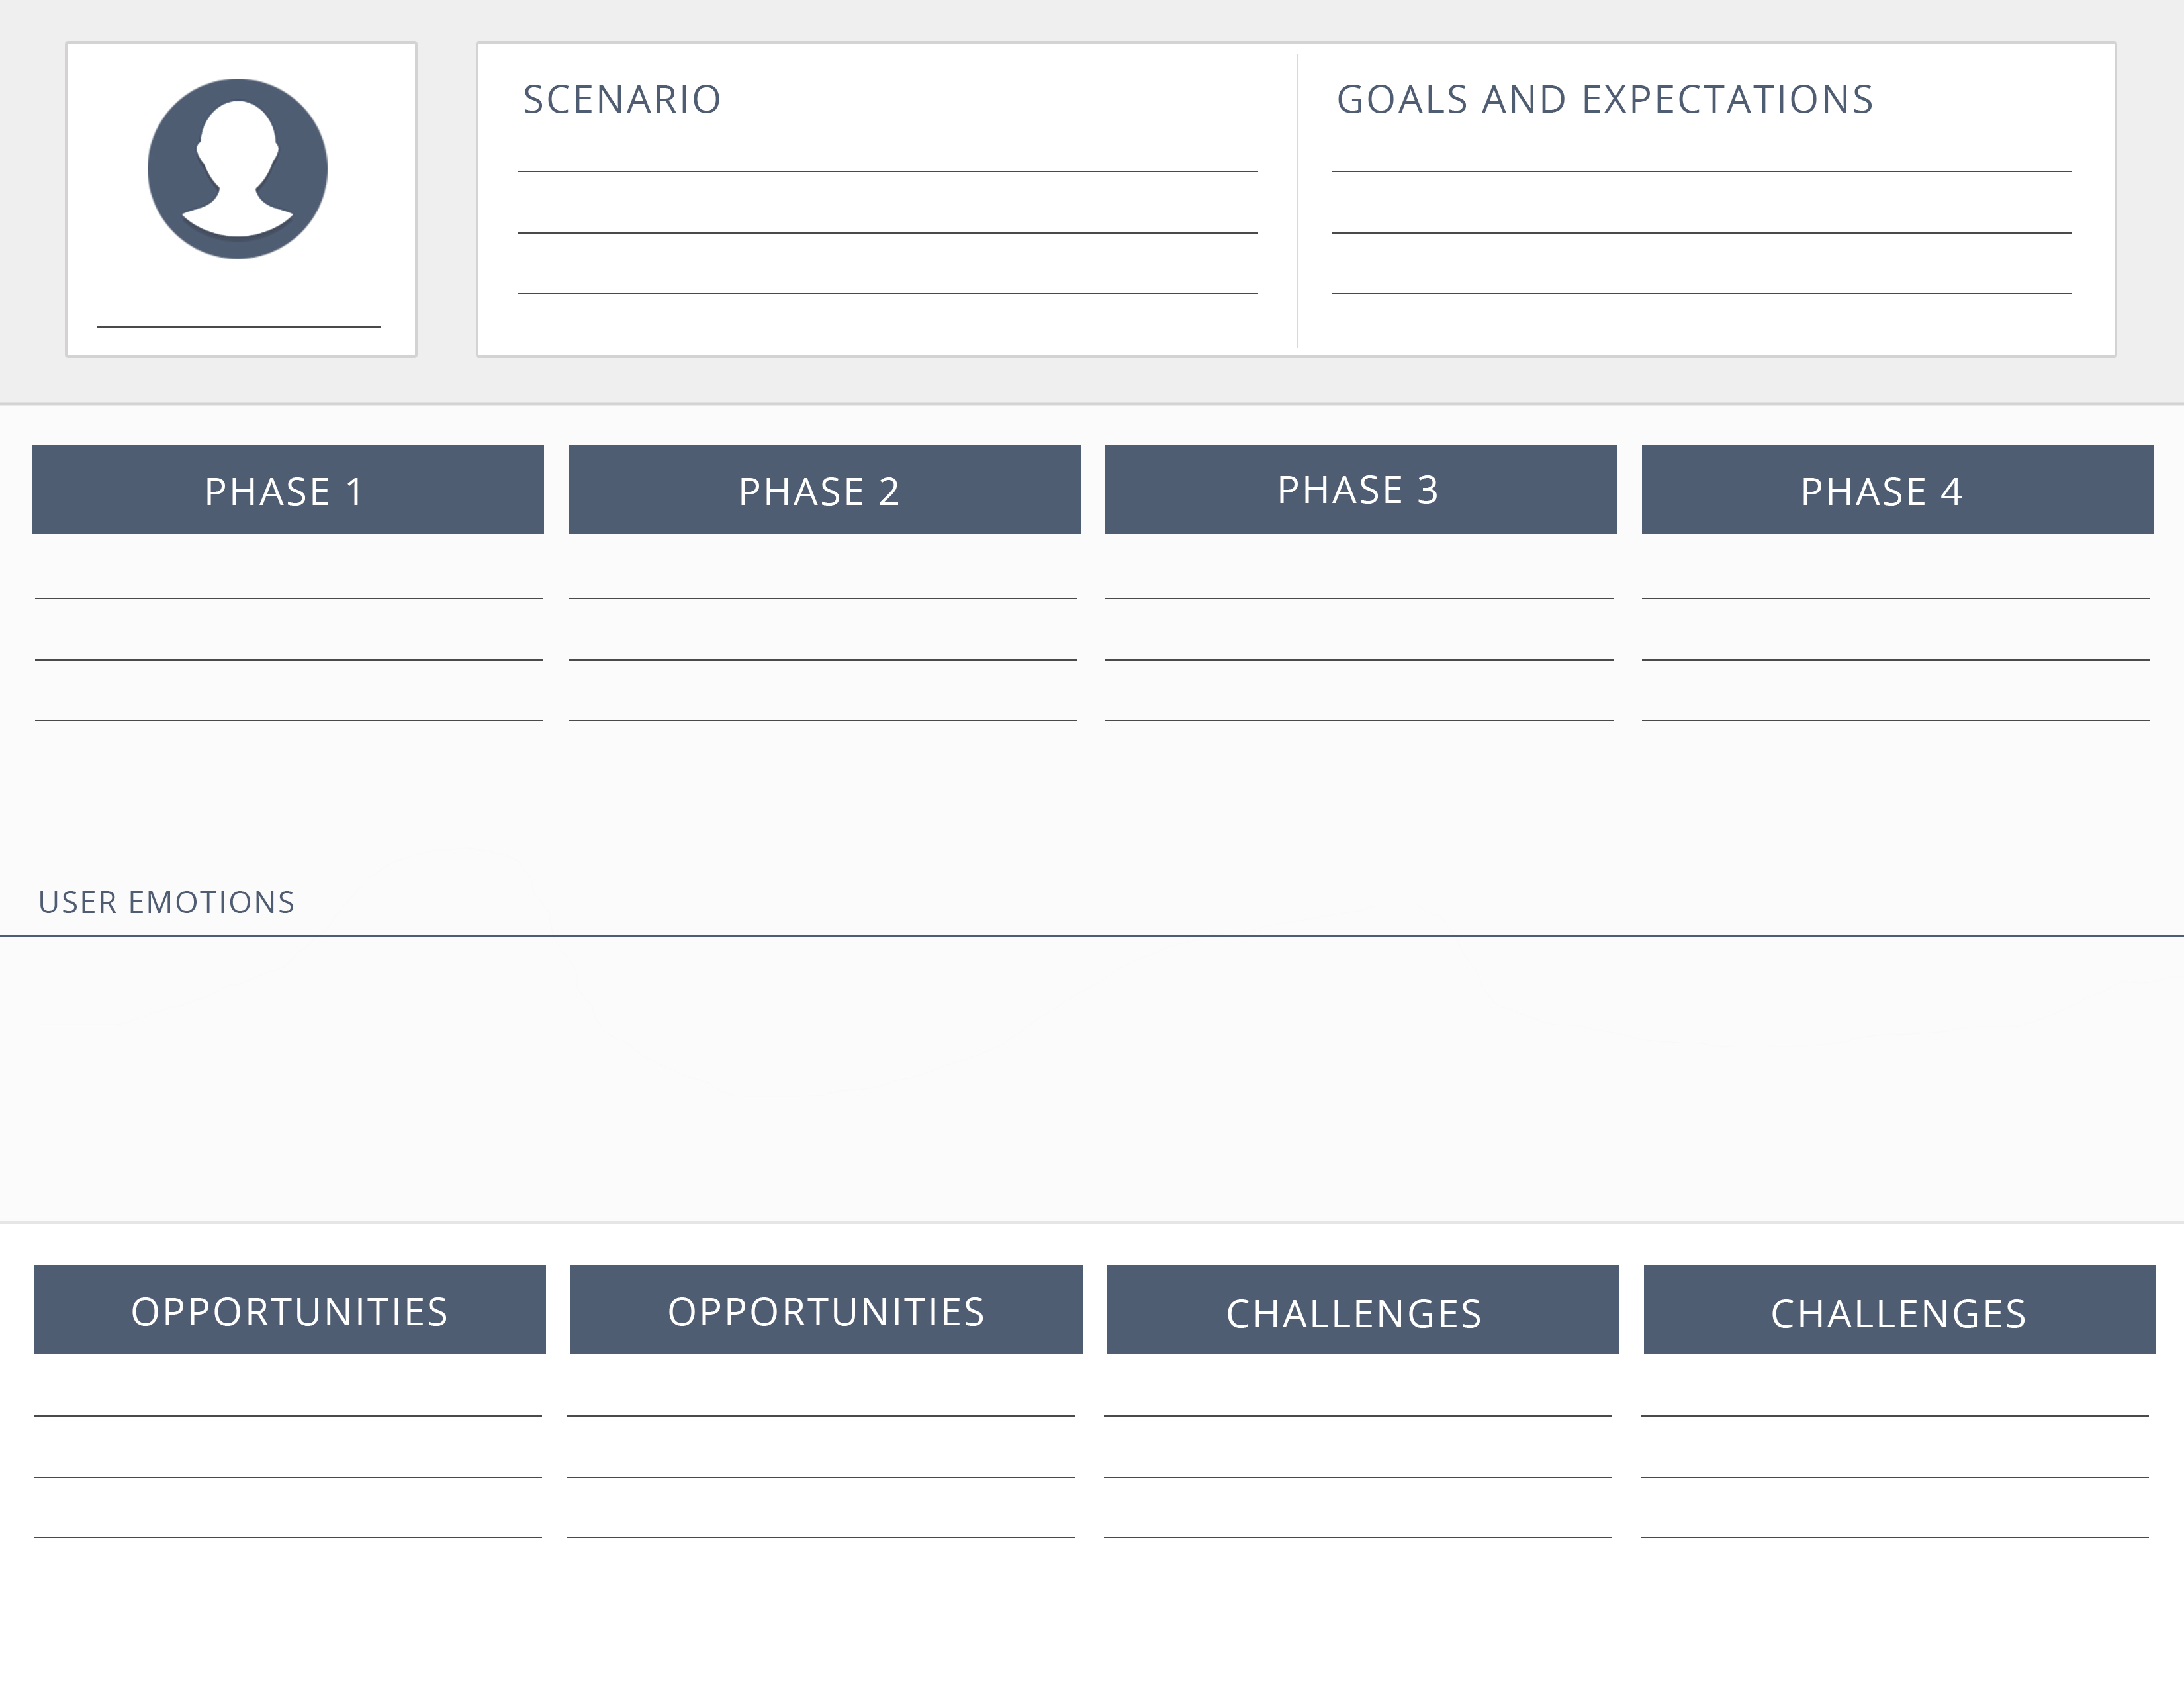Select the GOALS AND EXPECTATIONS heading
The height and width of the screenshot is (1688, 2184).
point(1604,100)
